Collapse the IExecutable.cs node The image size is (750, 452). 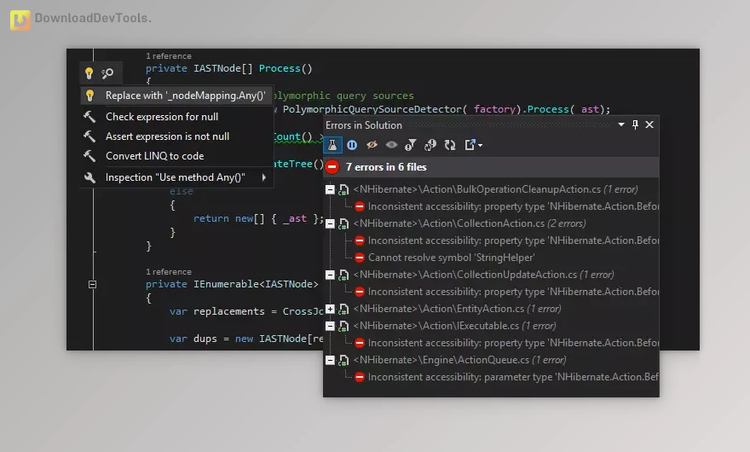[330, 326]
